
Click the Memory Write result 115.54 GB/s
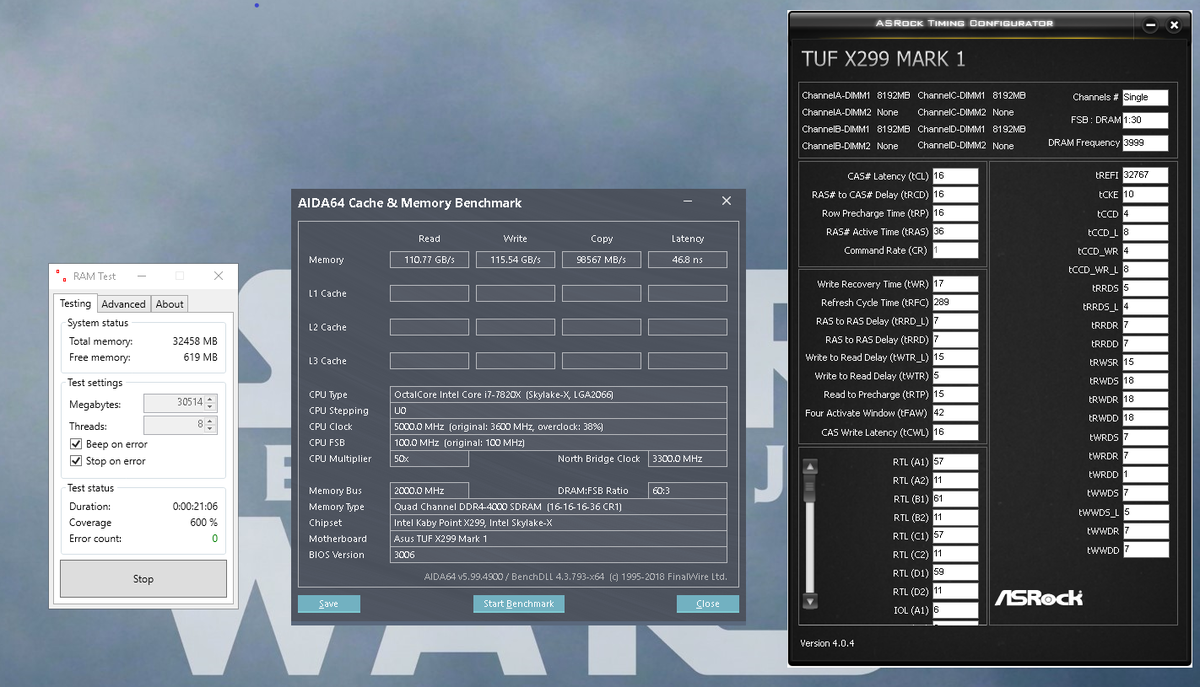point(515,260)
